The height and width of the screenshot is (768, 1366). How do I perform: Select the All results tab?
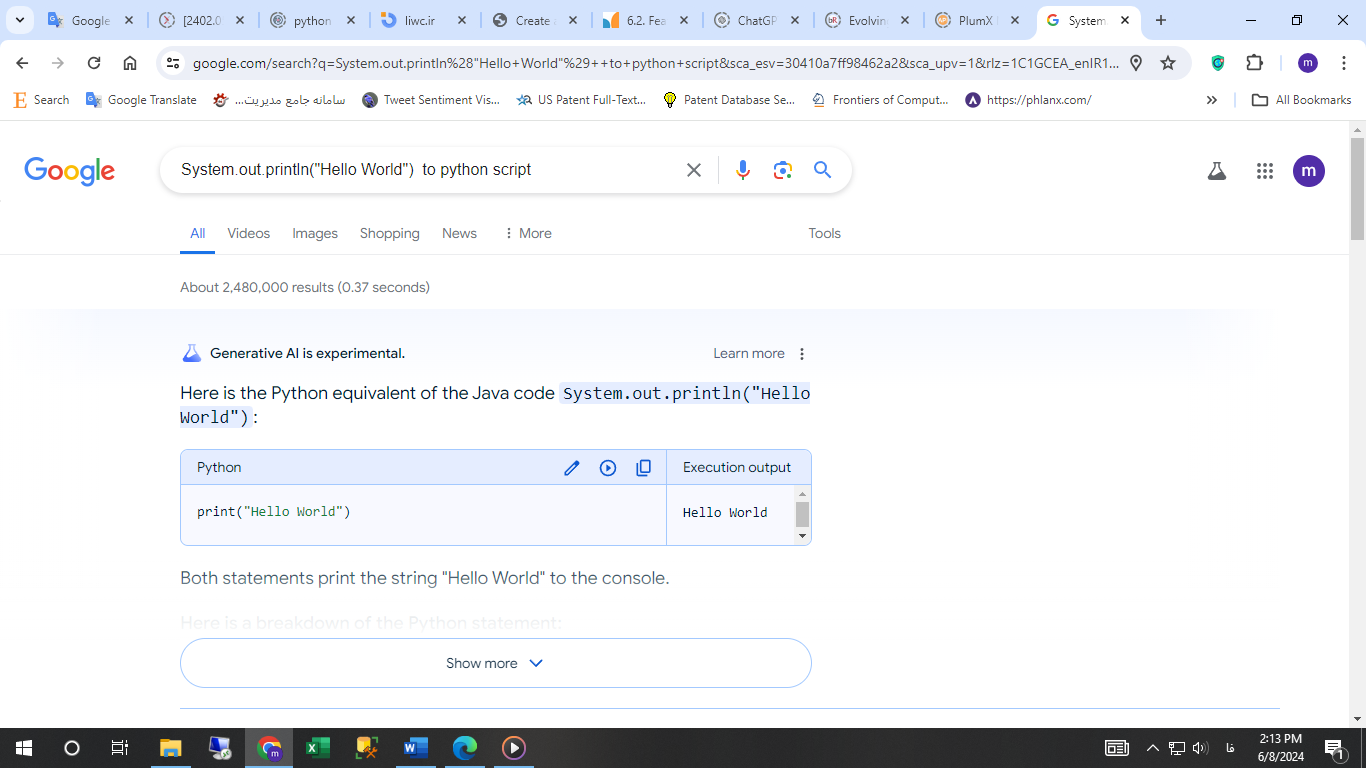pyautogui.click(x=198, y=233)
